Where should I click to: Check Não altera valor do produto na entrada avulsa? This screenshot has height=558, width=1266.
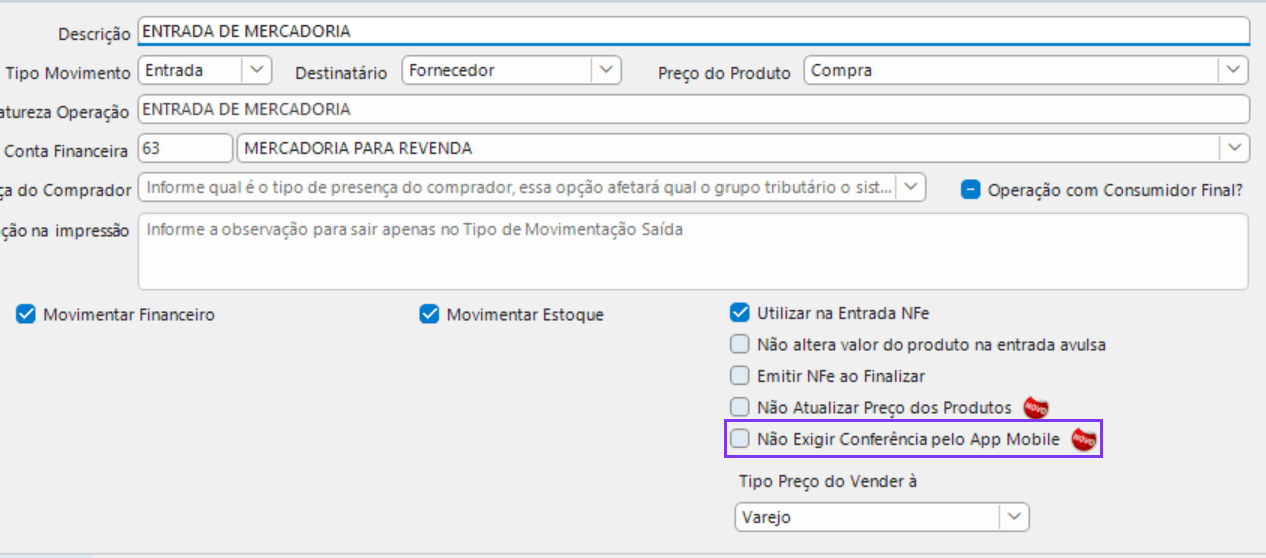(x=739, y=344)
